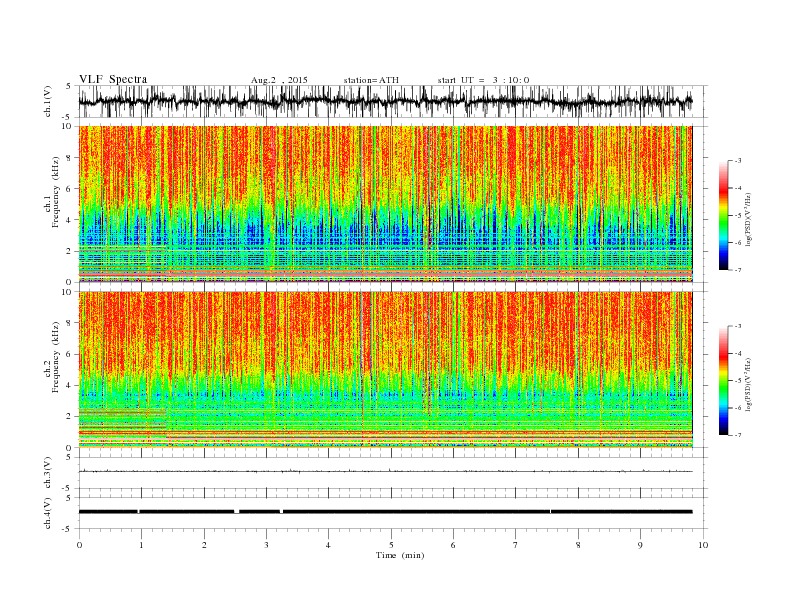Click time tick label "6" on x-axis
The height and width of the screenshot is (612, 792).
point(453,545)
